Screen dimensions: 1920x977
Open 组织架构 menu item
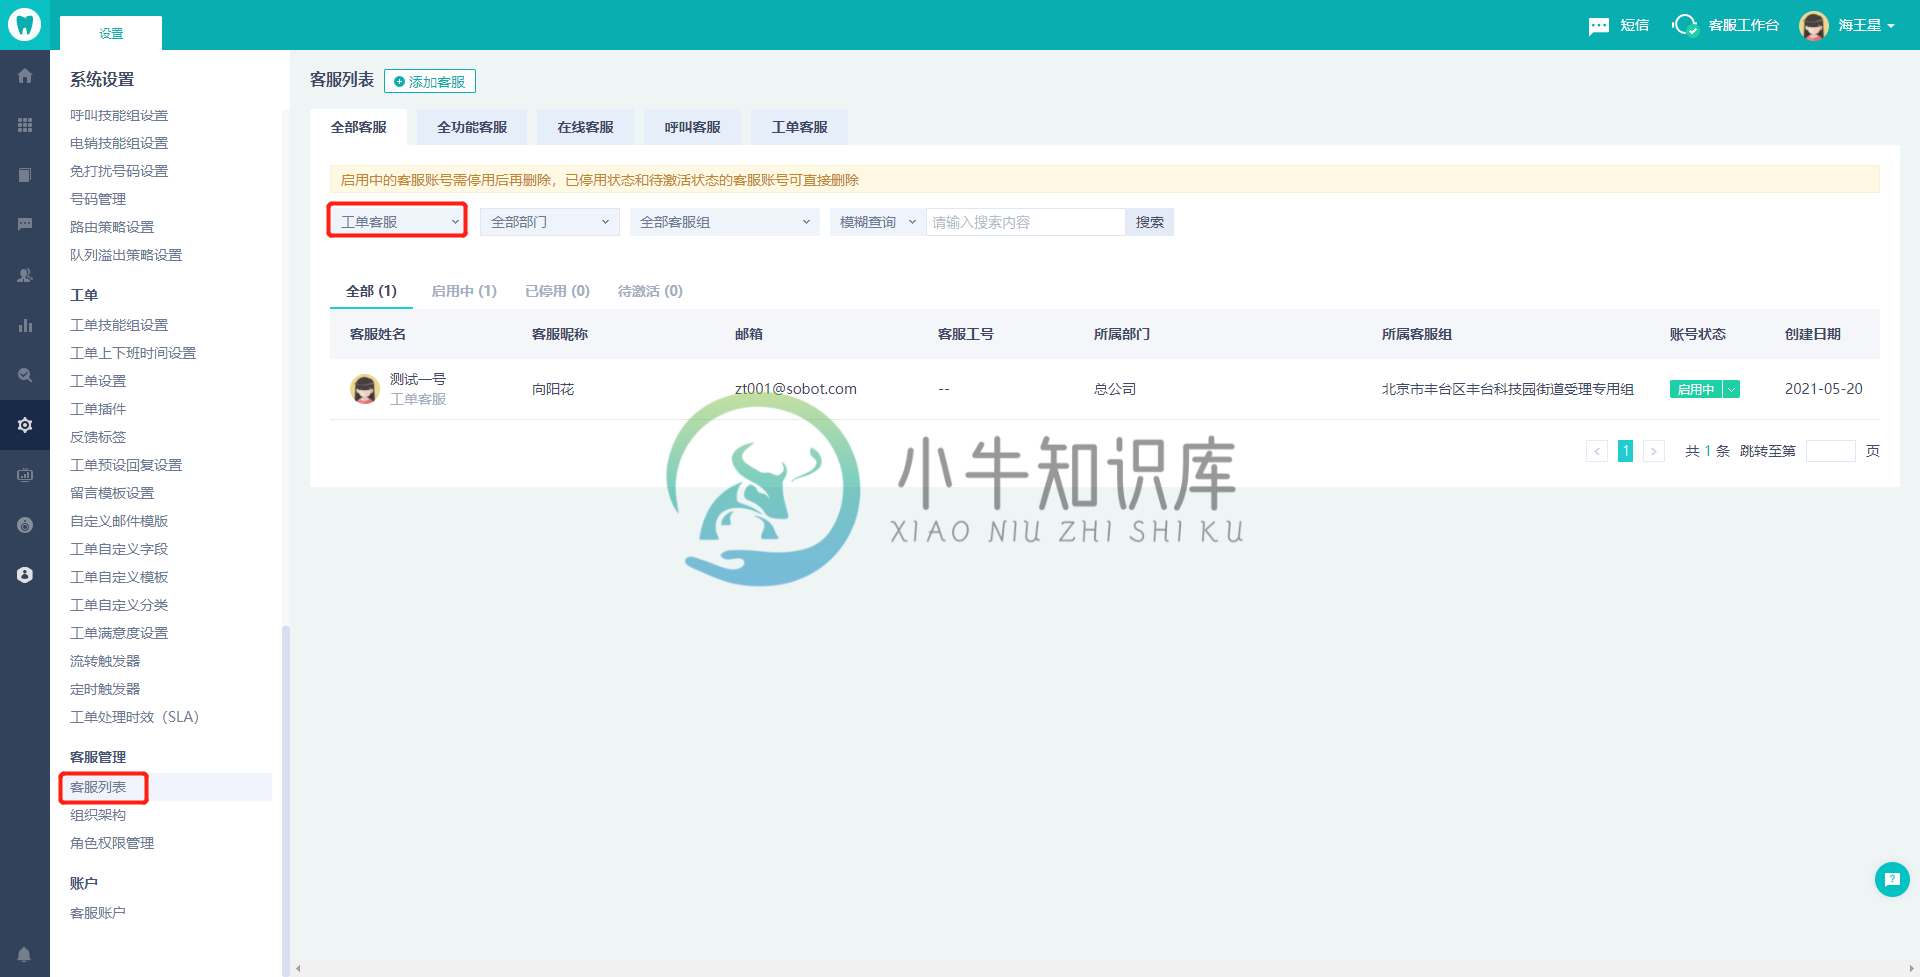(98, 815)
